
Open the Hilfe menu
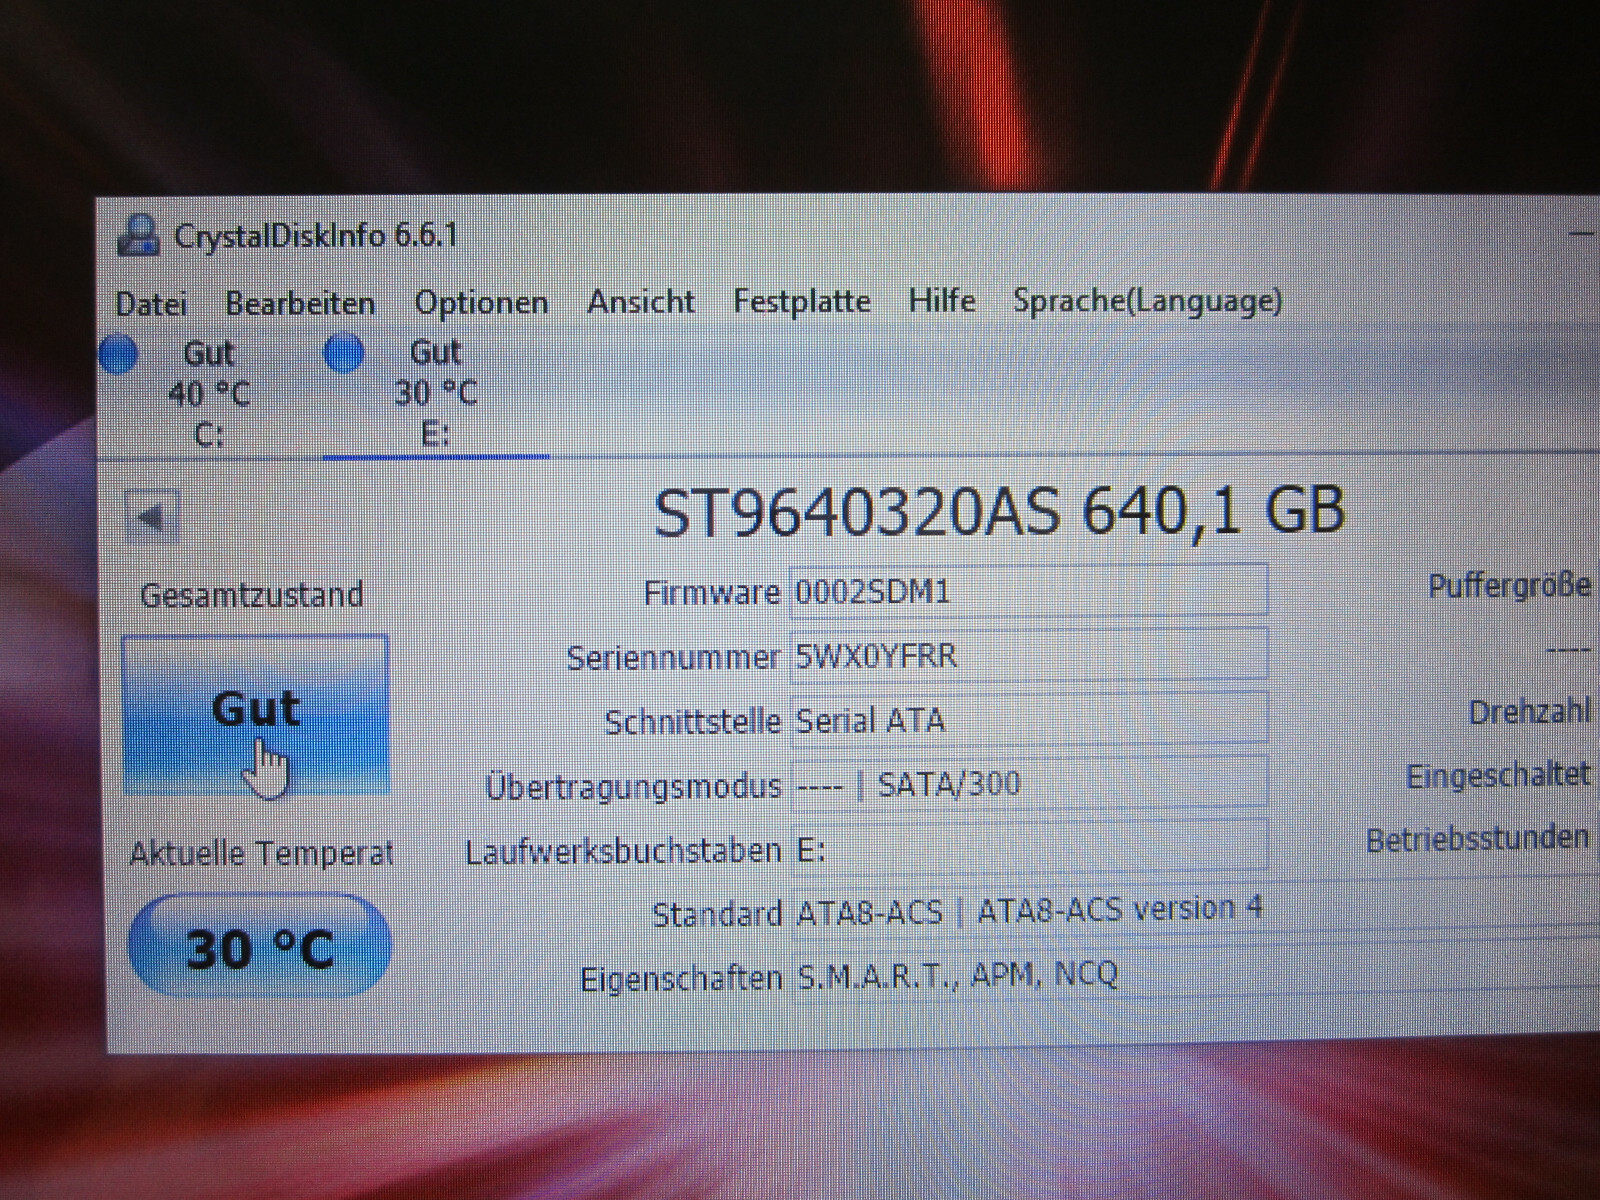click(x=942, y=300)
